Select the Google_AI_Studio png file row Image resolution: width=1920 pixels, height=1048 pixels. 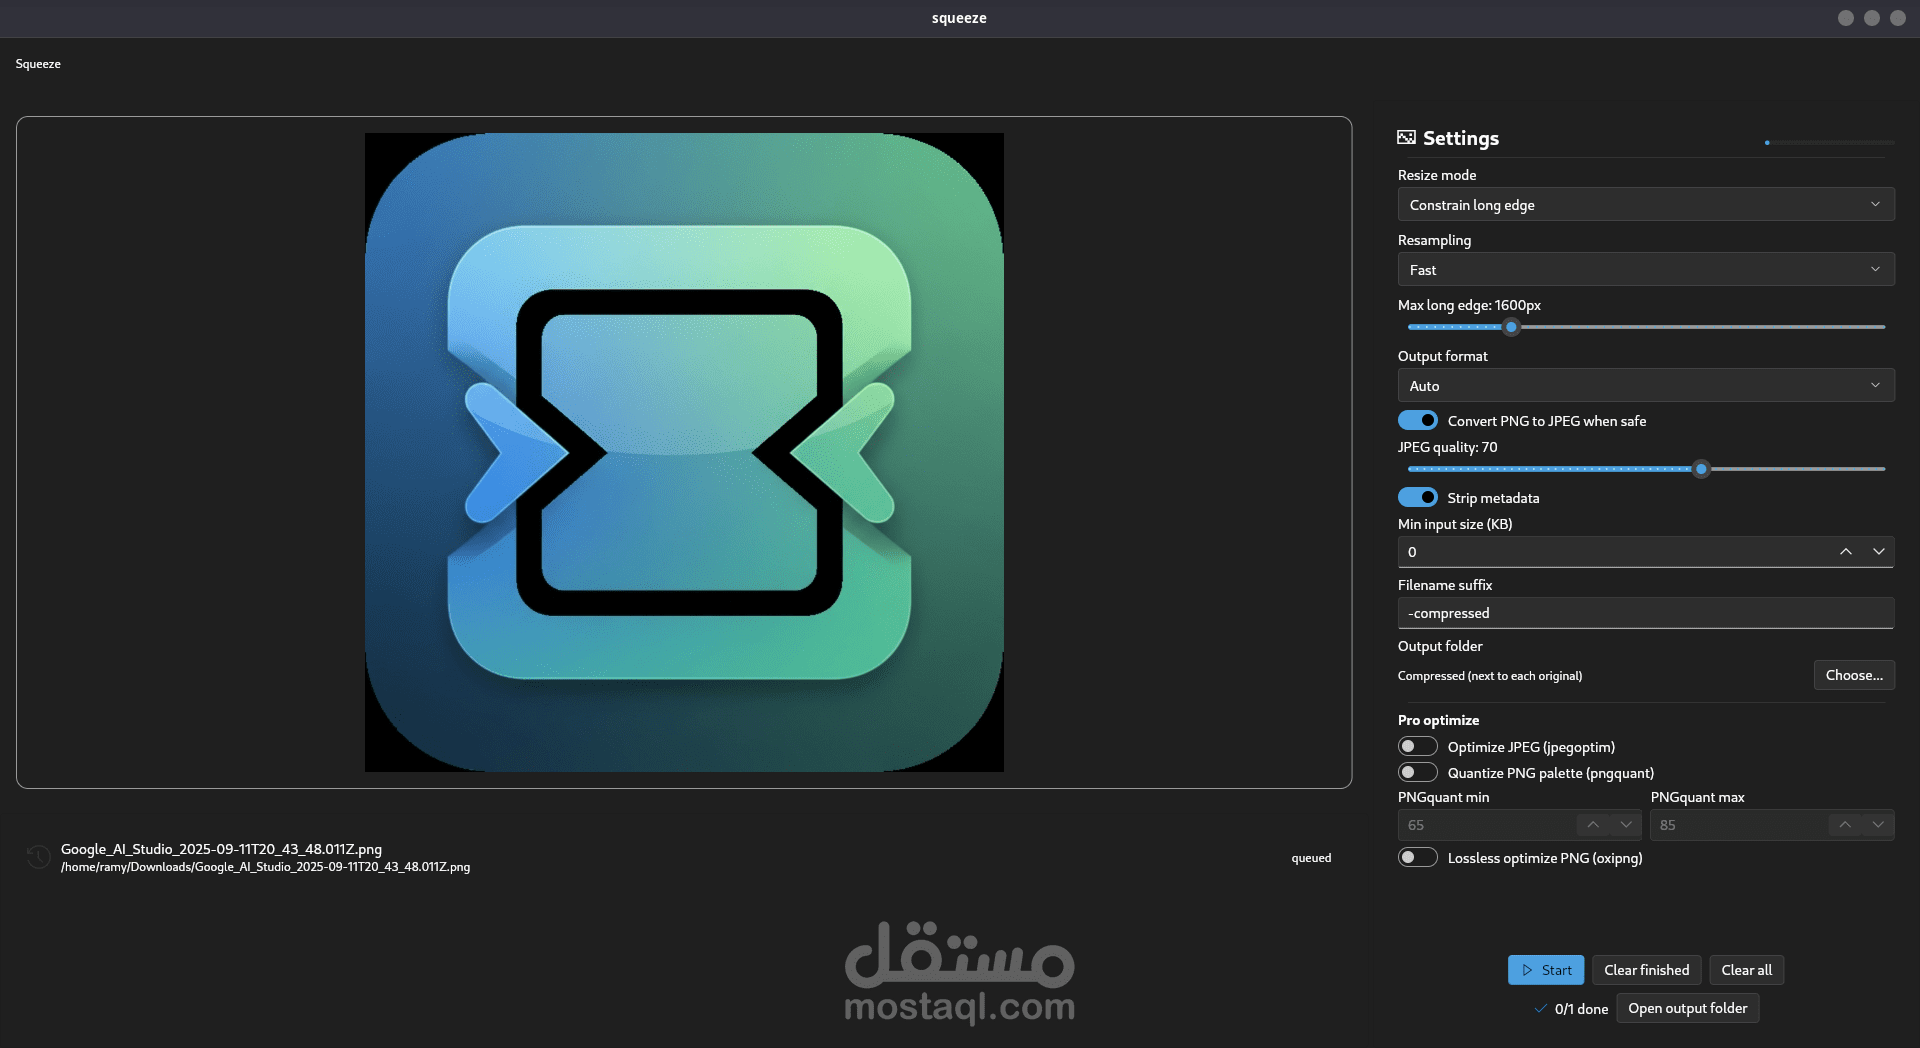pyautogui.click(x=684, y=858)
